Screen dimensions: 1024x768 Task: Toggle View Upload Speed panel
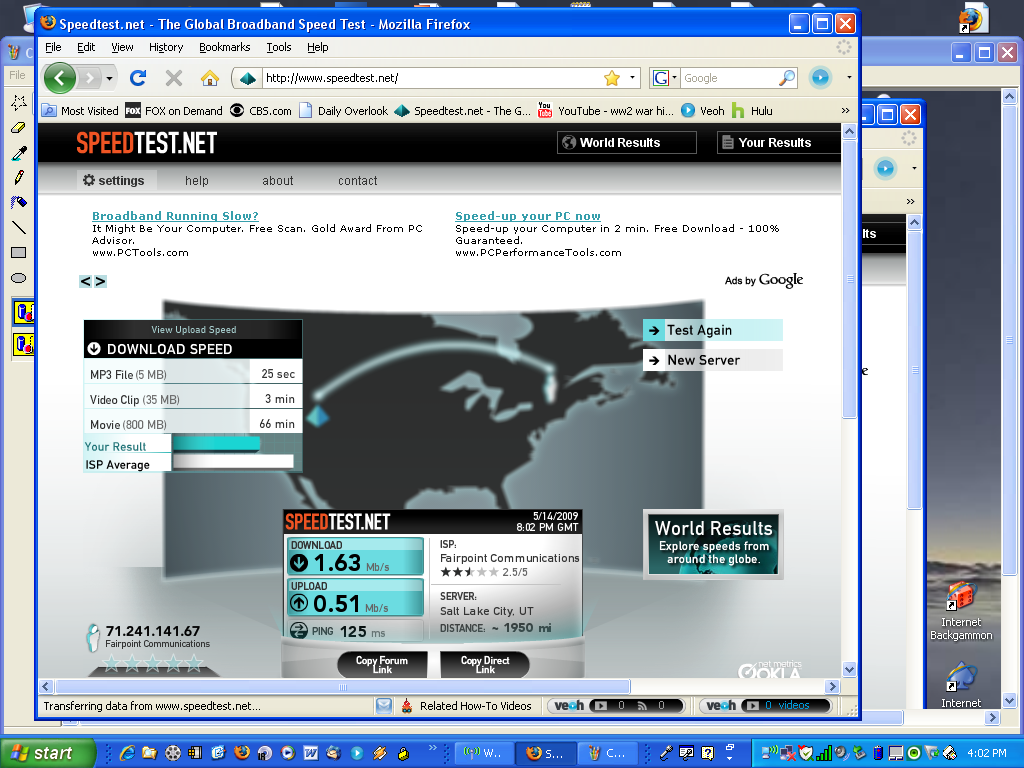click(193, 330)
